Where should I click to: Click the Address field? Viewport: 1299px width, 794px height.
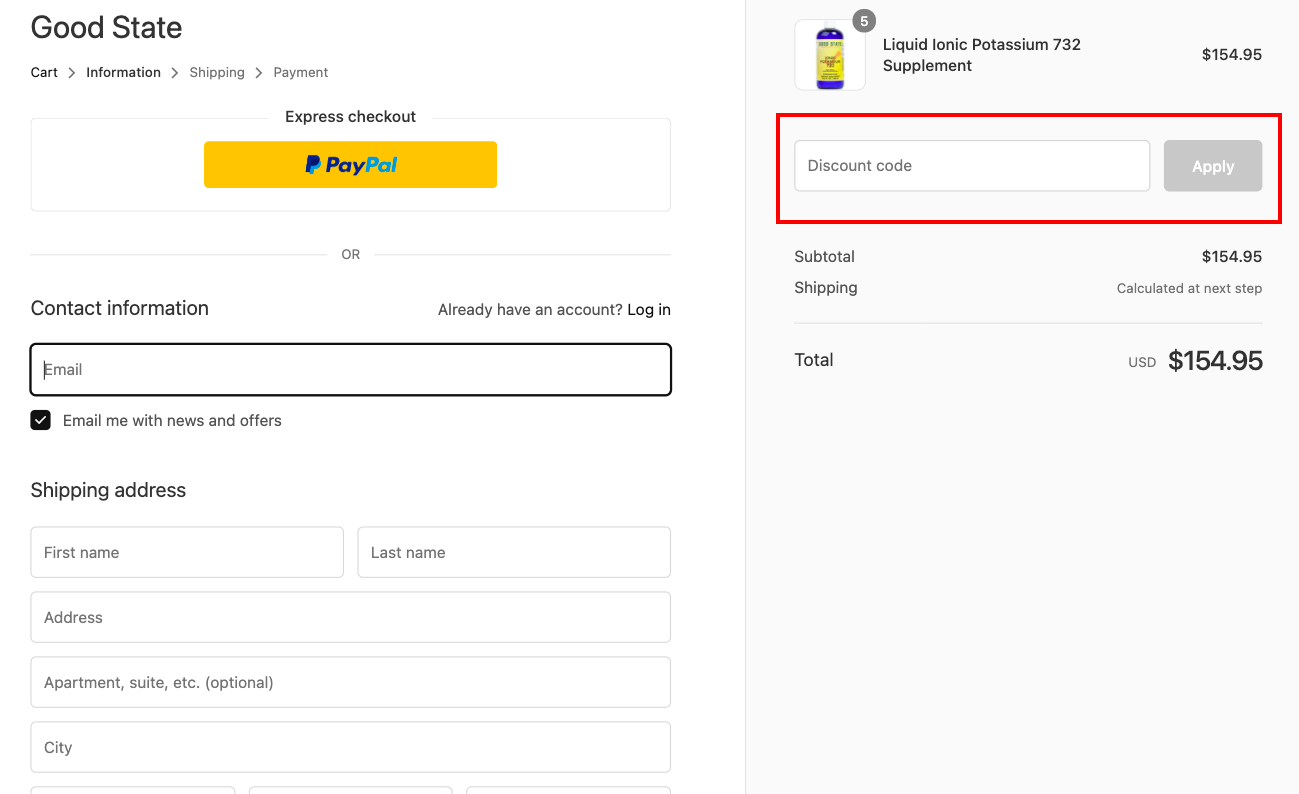coord(351,617)
